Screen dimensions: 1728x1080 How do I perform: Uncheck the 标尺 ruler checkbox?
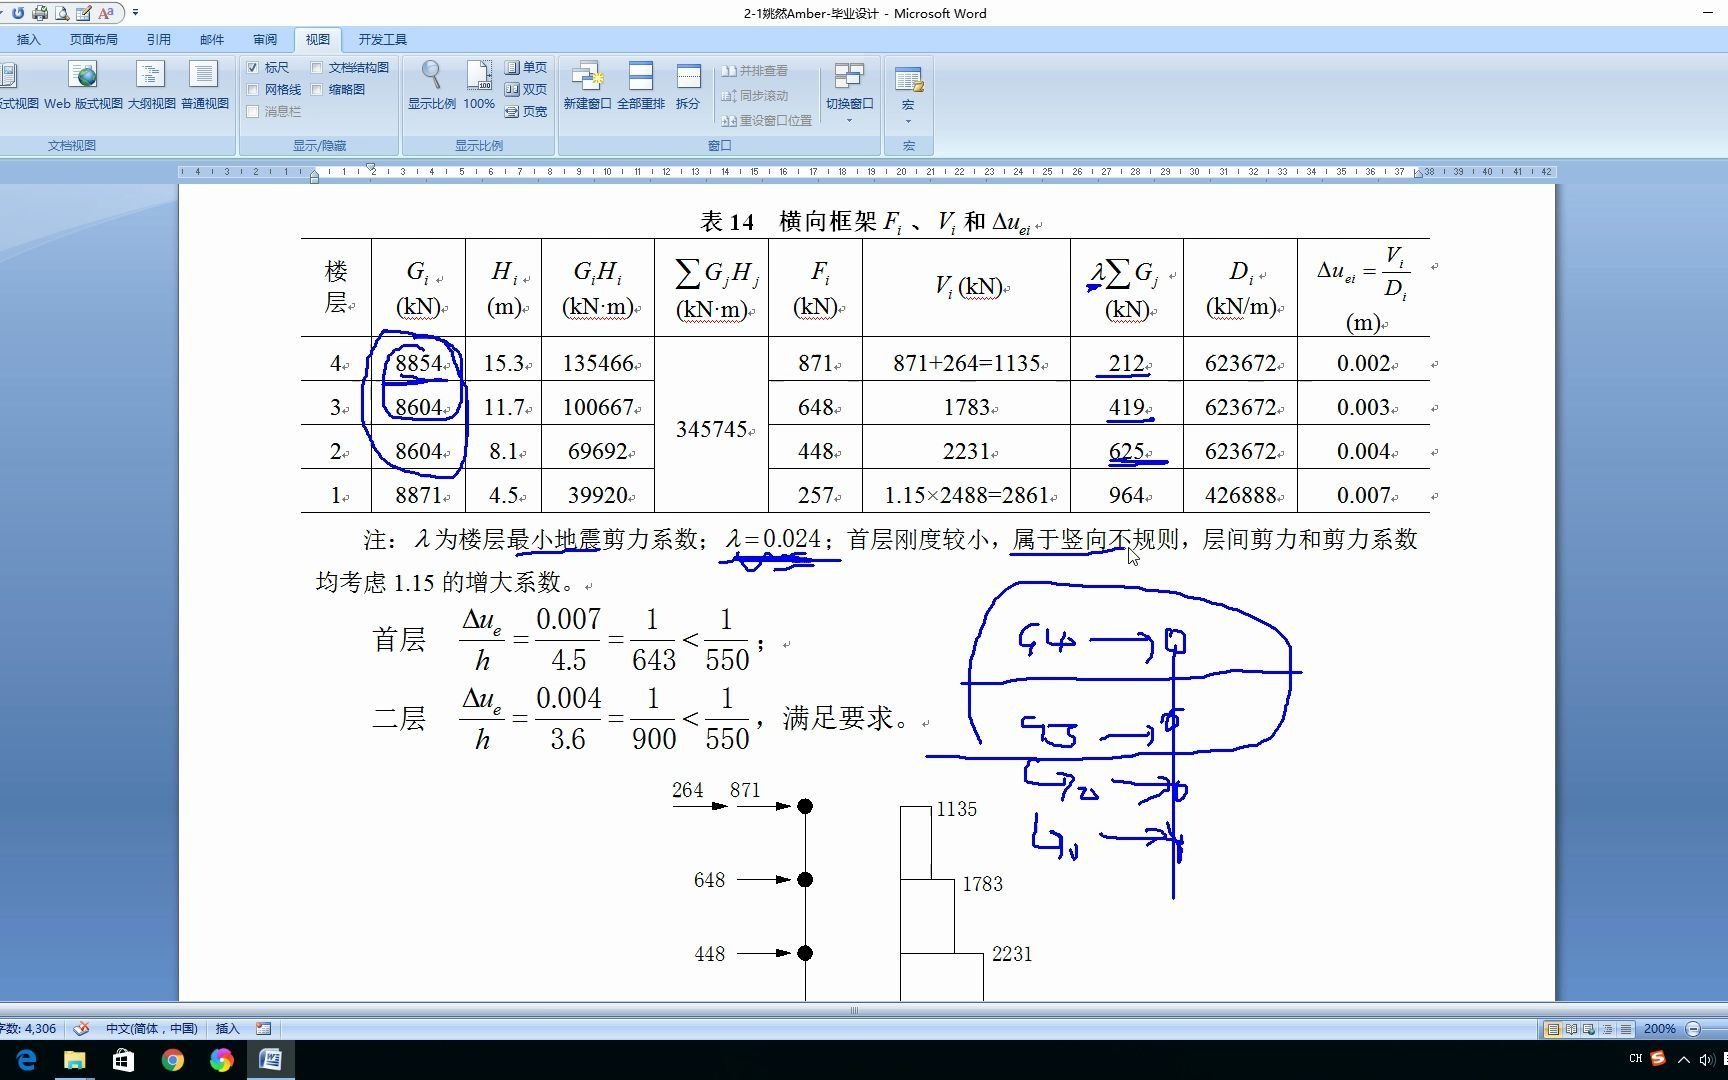point(253,67)
